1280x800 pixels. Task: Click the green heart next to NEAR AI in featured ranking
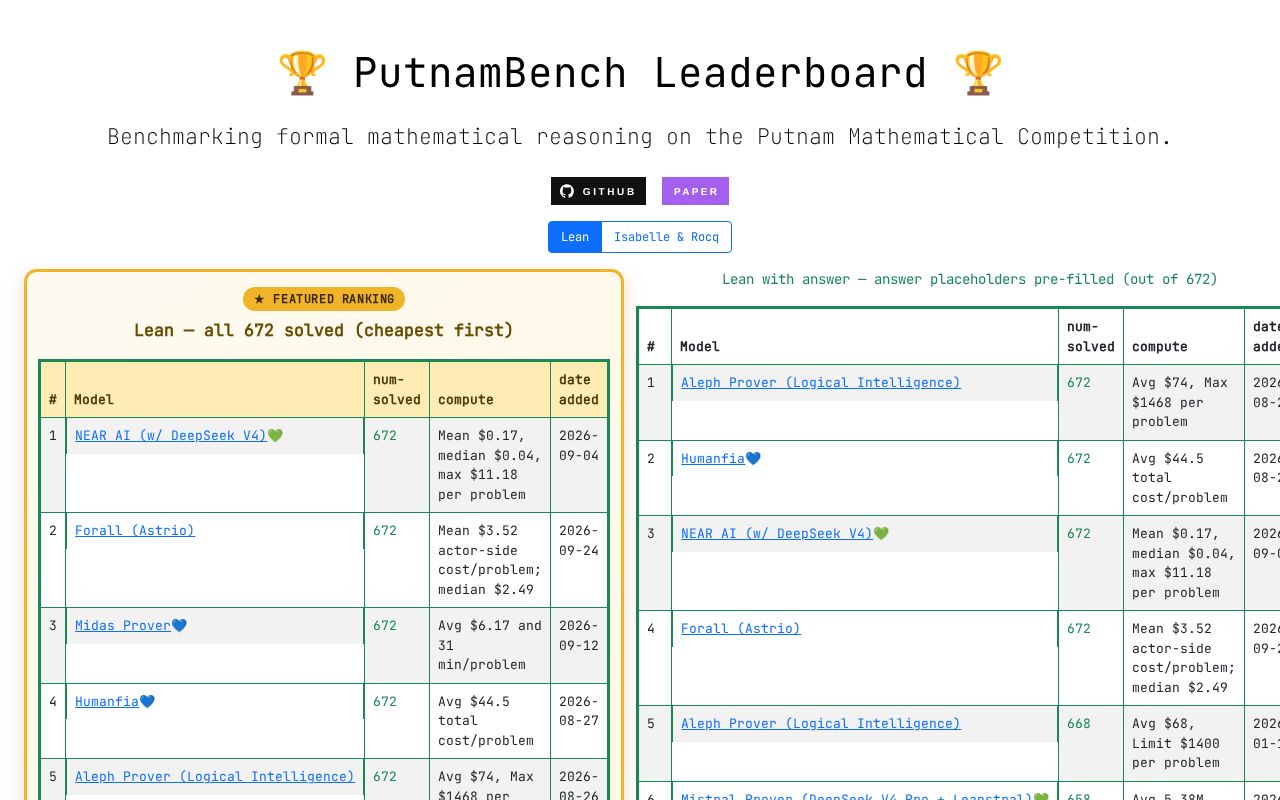click(x=276, y=435)
